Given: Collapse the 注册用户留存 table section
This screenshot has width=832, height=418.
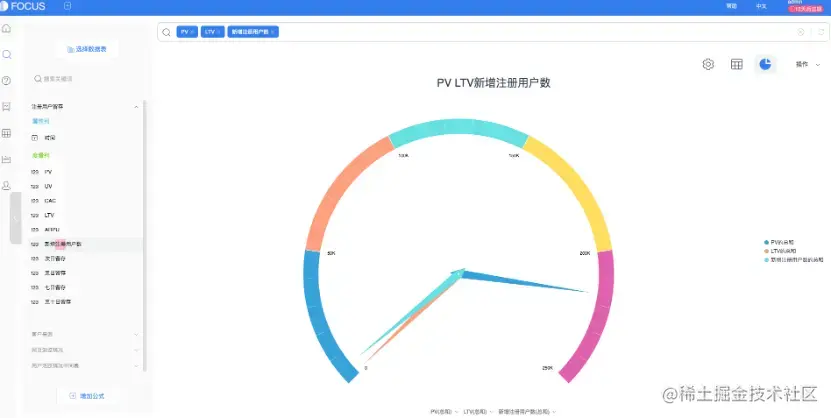Looking at the screenshot, I should click(136, 107).
